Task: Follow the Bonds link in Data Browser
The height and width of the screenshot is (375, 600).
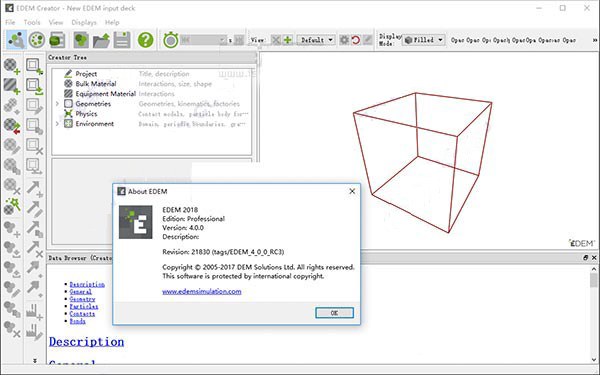Action: 78,321
